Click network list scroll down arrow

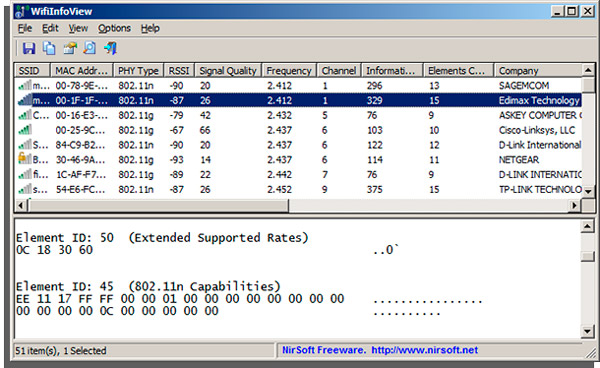point(588,191)
